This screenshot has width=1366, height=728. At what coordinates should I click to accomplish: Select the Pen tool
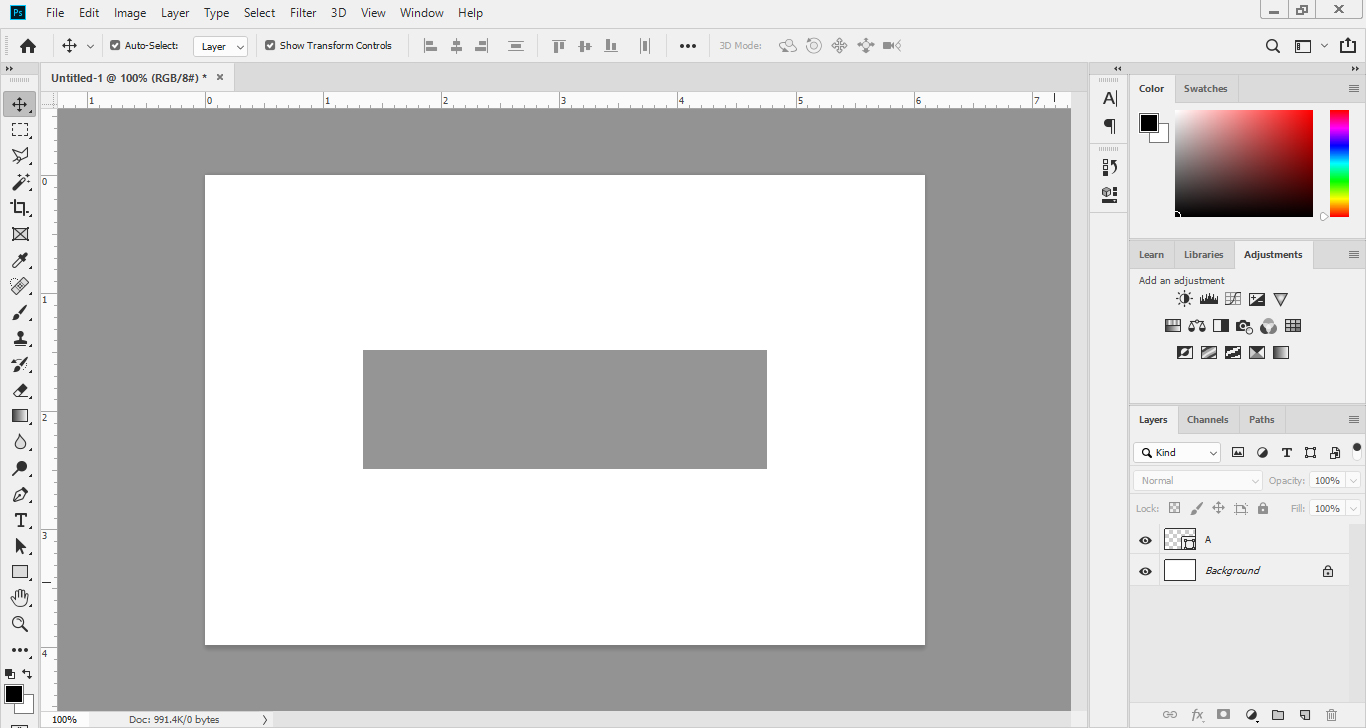(x=19, y=494)
